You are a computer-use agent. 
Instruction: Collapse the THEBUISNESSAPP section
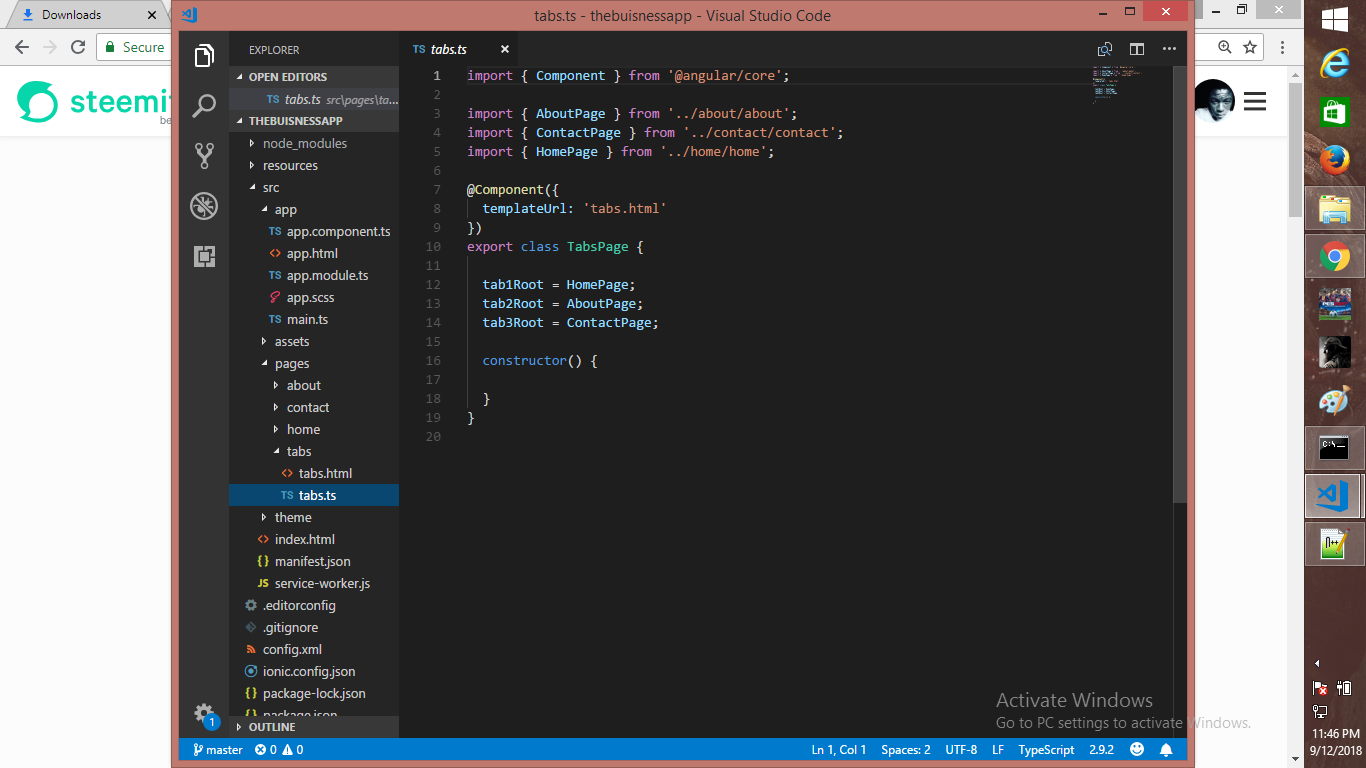314,121
